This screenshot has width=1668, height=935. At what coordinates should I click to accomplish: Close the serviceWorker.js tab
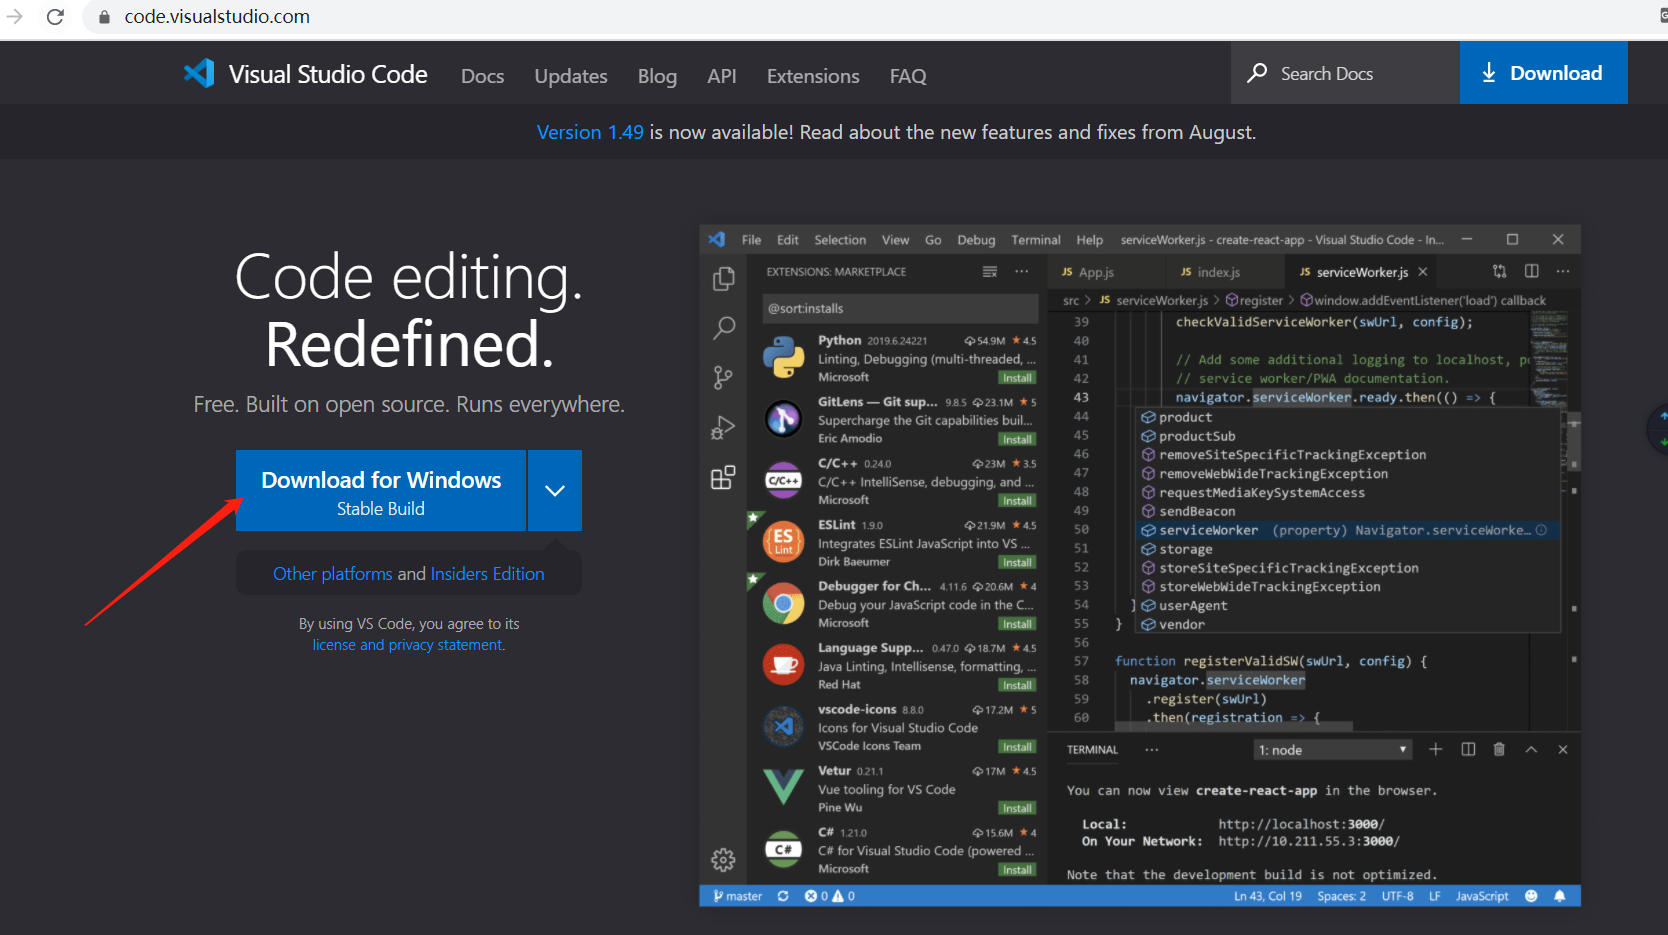[1423, 272]
